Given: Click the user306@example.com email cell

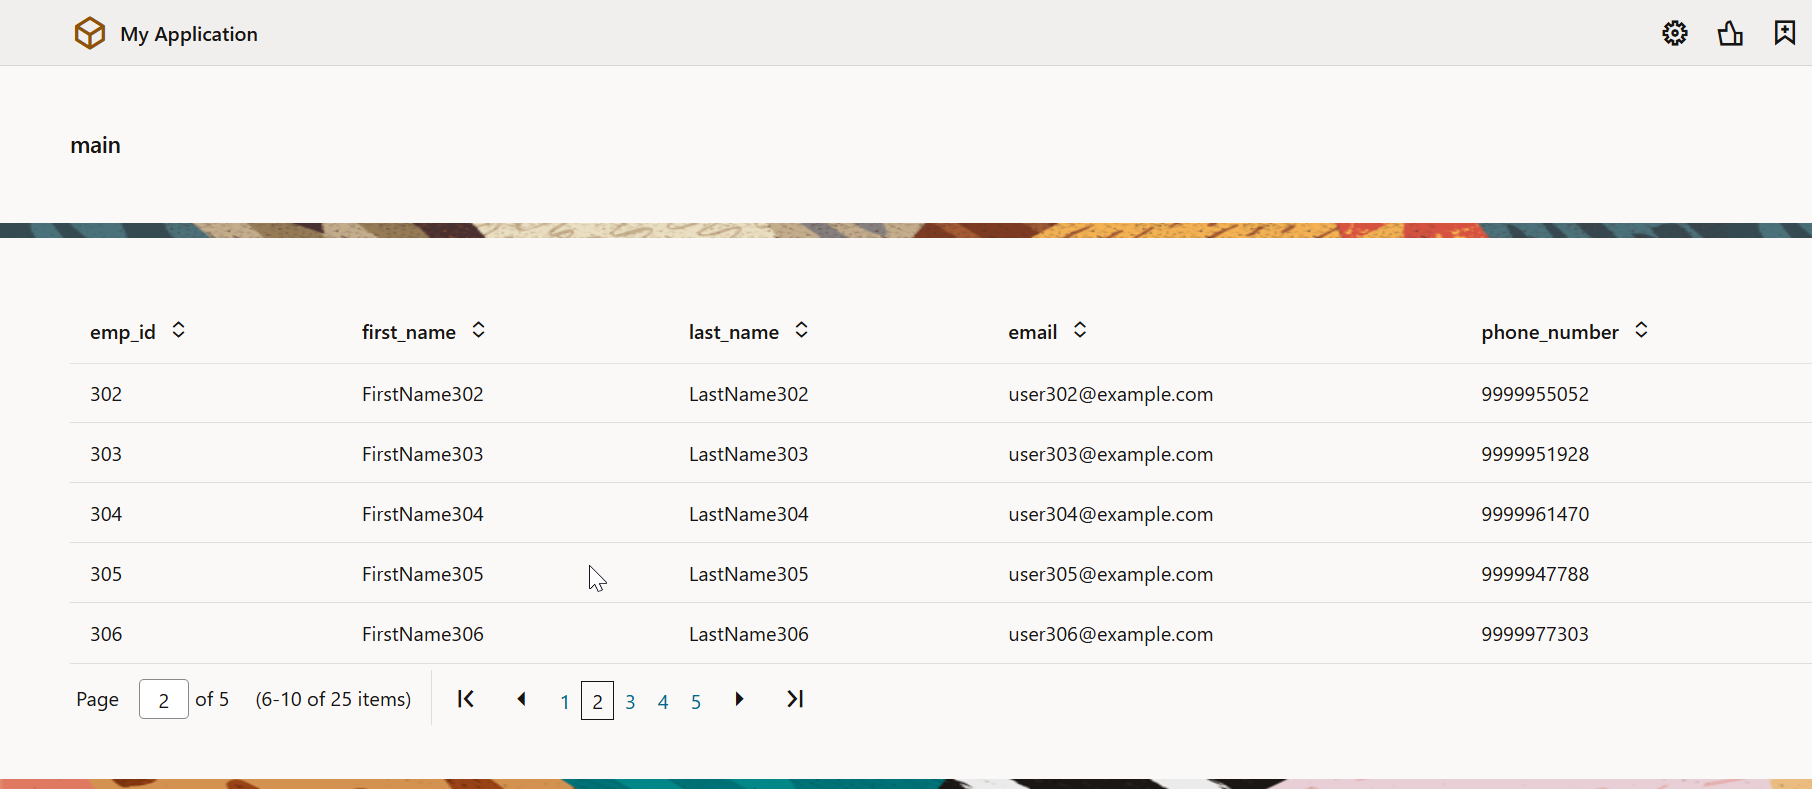Looking at the screenshot, I should 1110,634.
